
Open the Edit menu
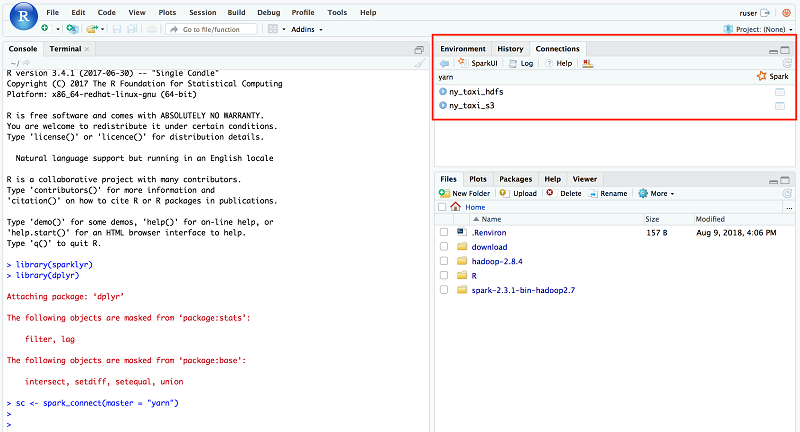tap(78, 12)
